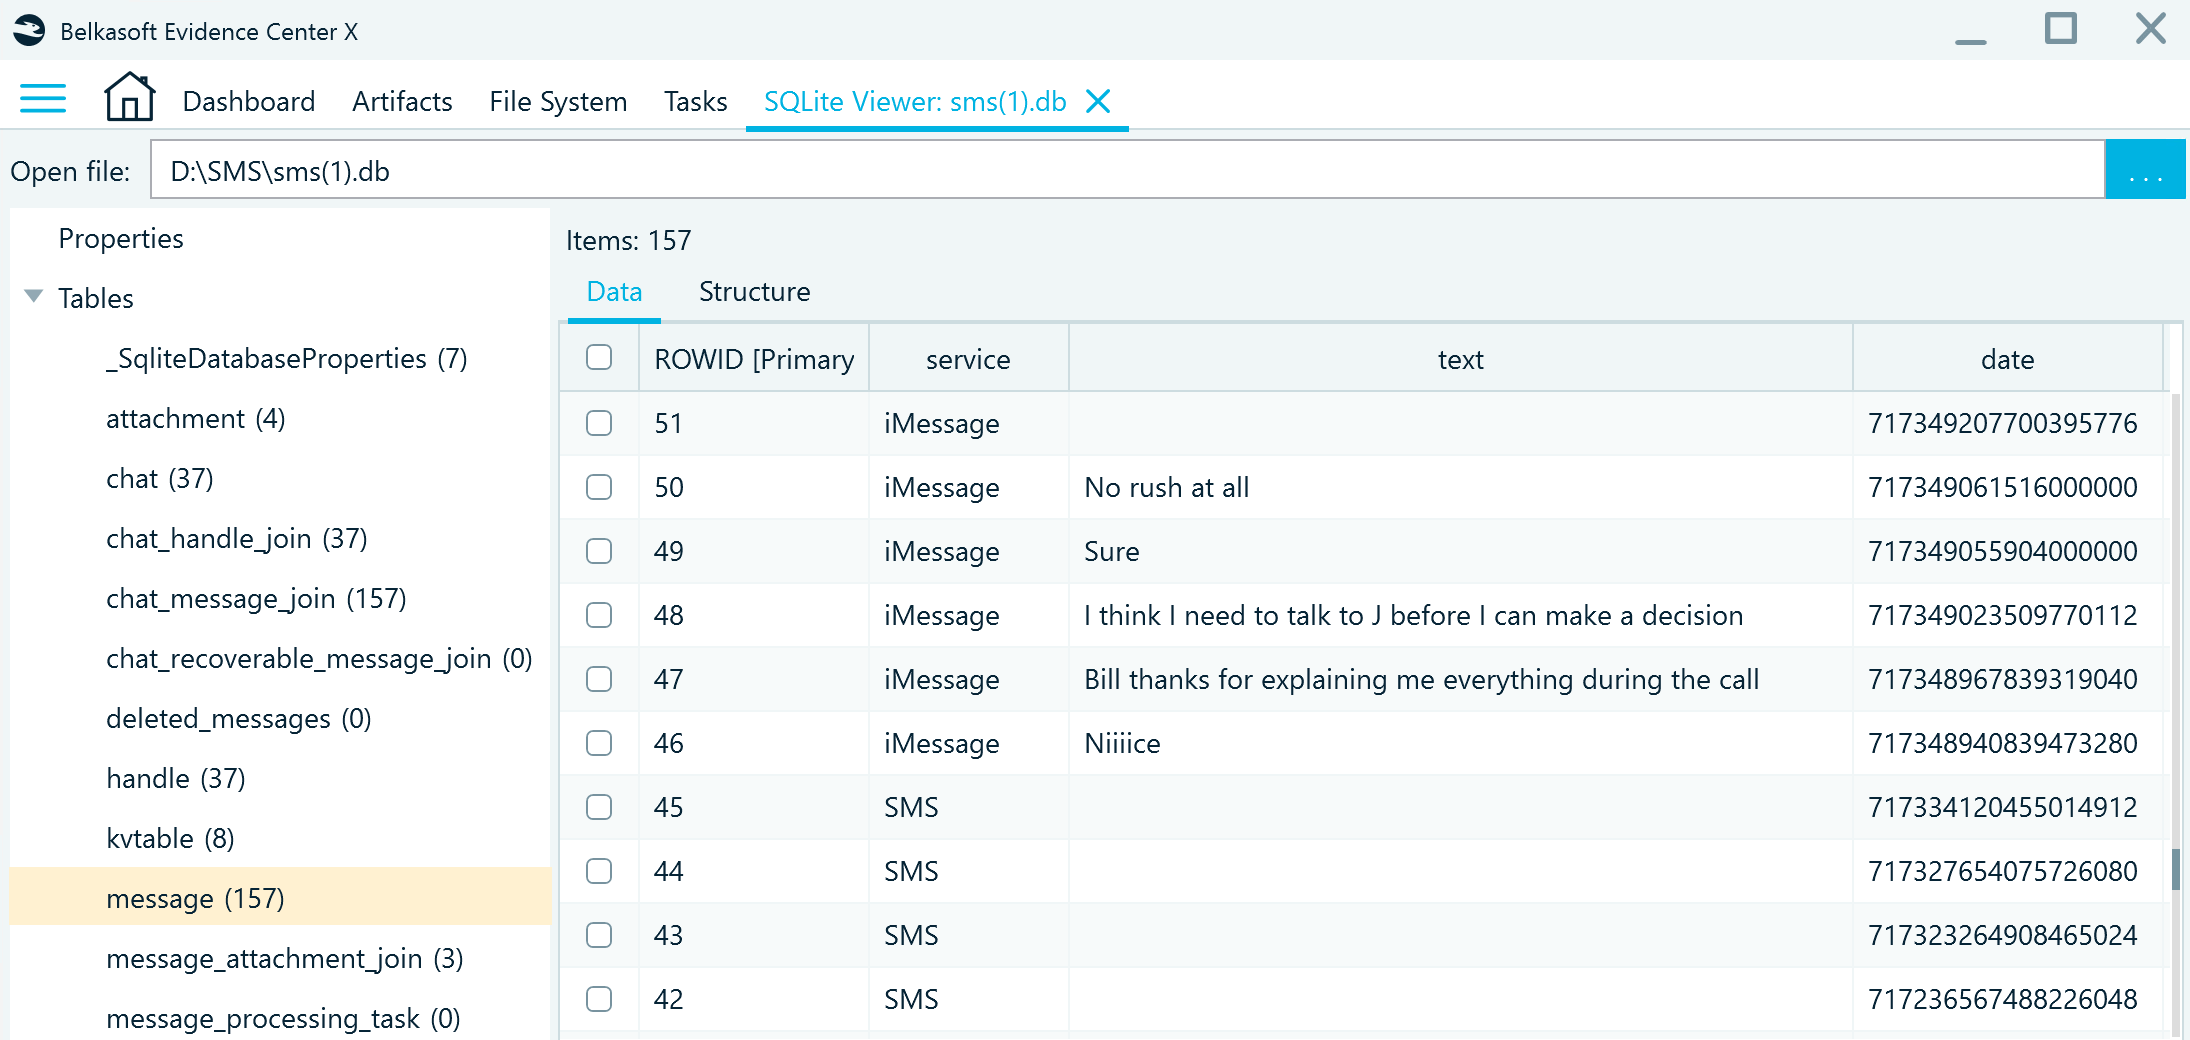
Task: Check the row 51 checkbox
Action: (x=599, y=423)
